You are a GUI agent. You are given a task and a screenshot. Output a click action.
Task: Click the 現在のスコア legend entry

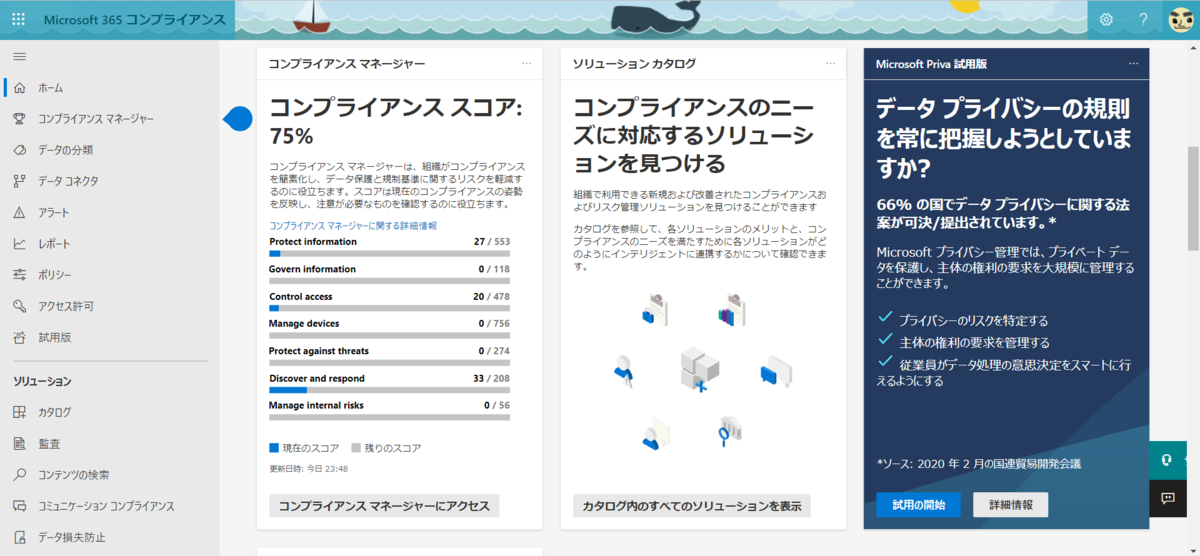pyautogui.click(x=304, y=448)
